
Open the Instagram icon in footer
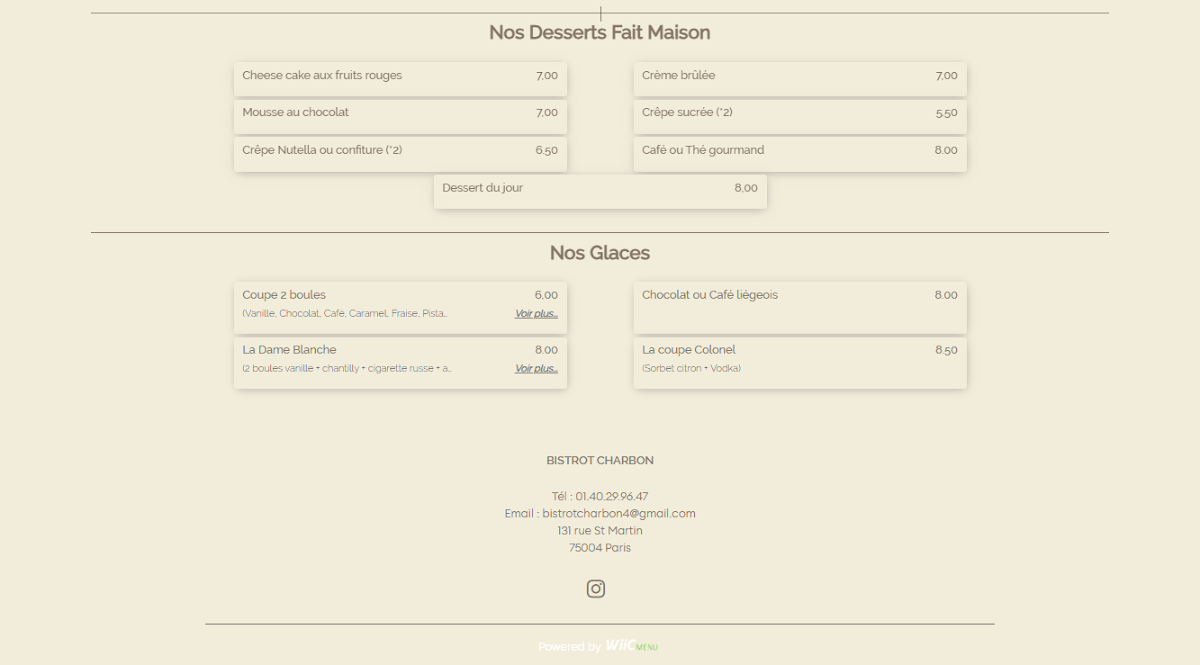(596, 589)
